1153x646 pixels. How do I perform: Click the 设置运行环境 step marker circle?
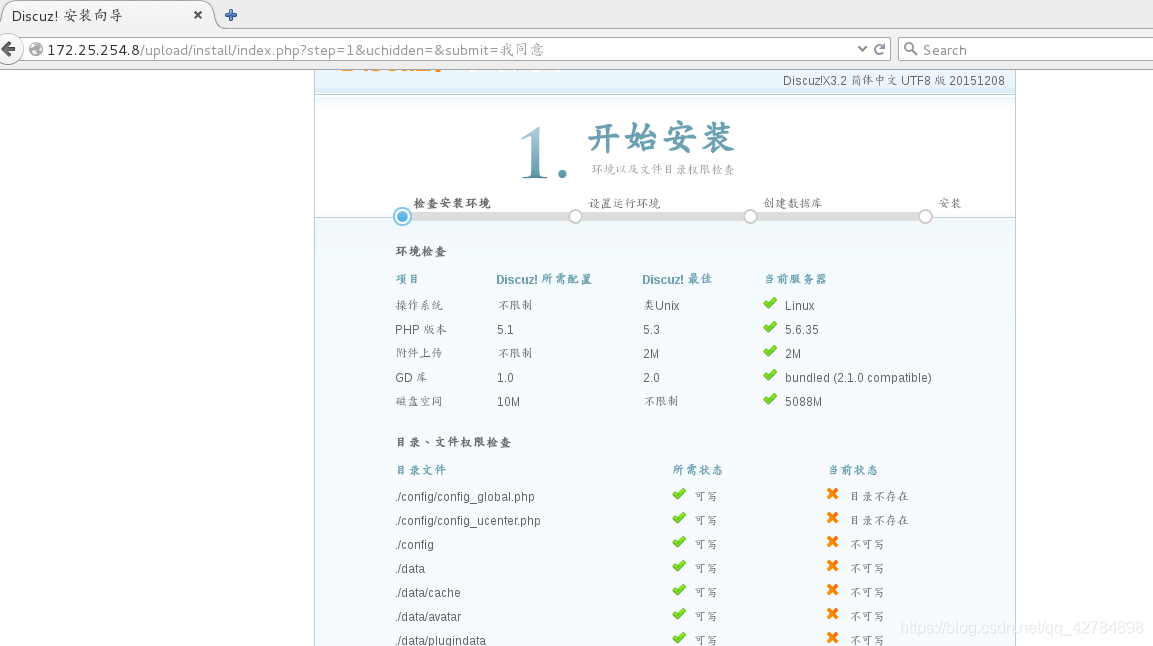tap(575, 216)
